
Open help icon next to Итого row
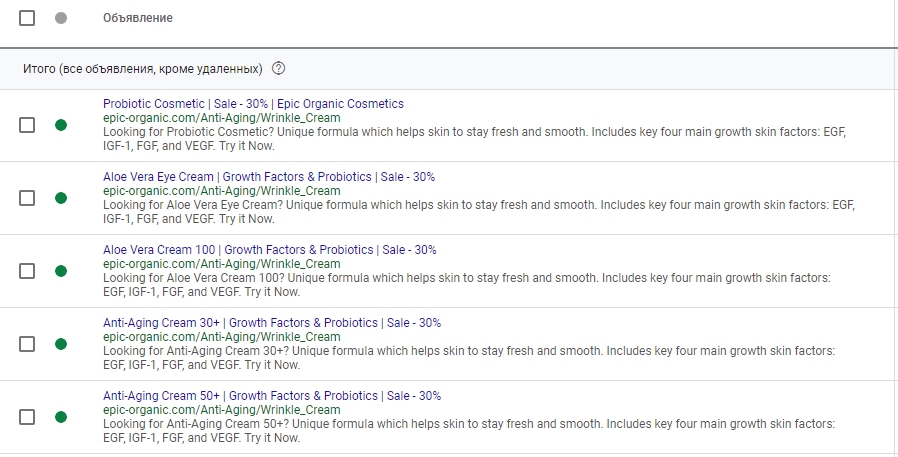(278, 69)
